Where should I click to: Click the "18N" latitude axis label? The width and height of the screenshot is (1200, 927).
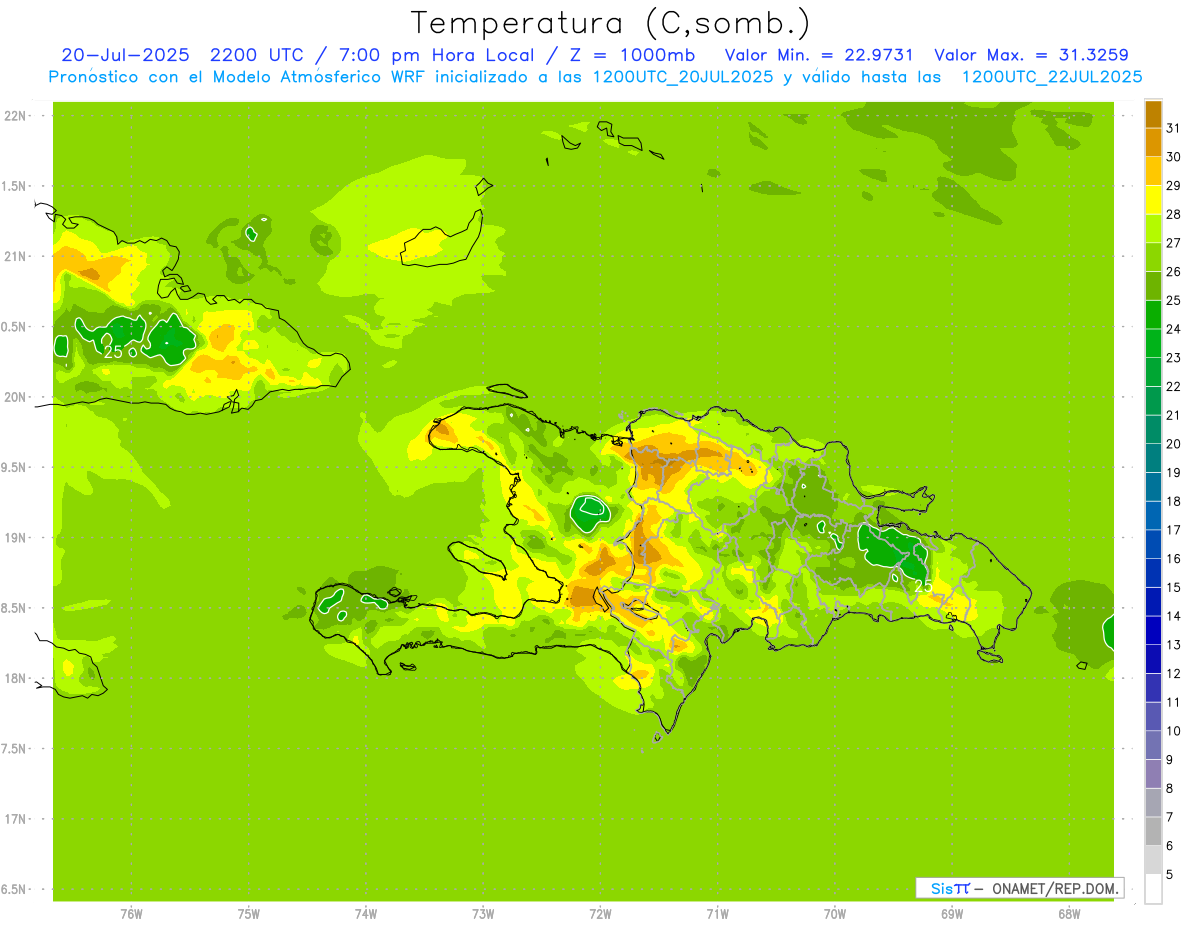coord(15,679)
